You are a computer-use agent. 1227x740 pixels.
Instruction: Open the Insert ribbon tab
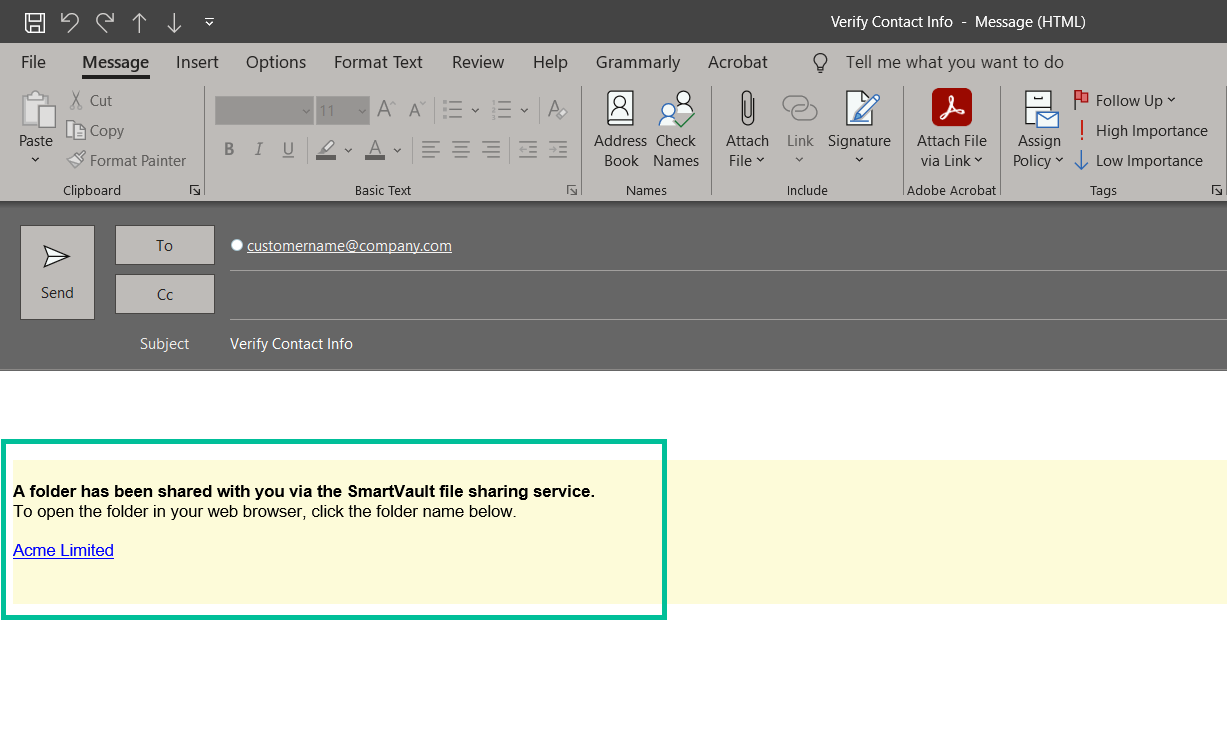(x=197, y=62)
